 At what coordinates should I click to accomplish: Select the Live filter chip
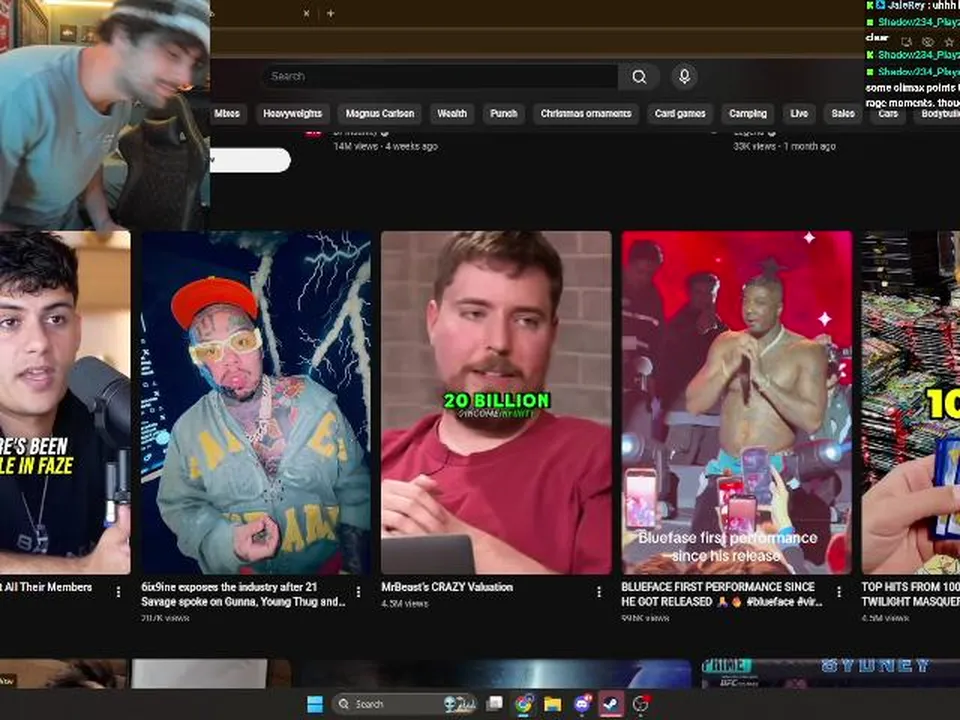click(x=799, y=113)
